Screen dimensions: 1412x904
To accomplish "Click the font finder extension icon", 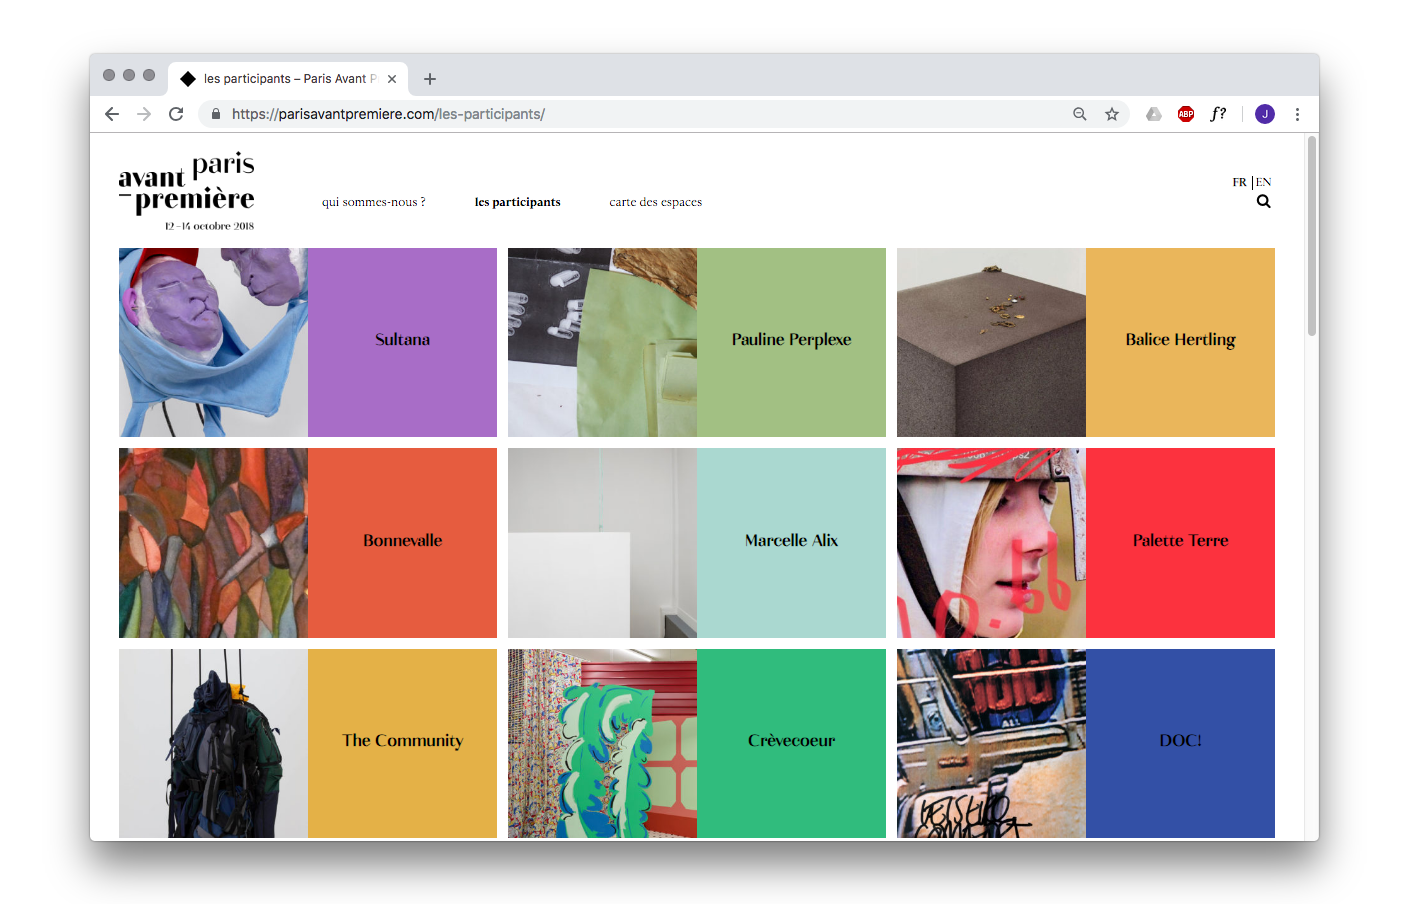I will tap(1218, 114).
